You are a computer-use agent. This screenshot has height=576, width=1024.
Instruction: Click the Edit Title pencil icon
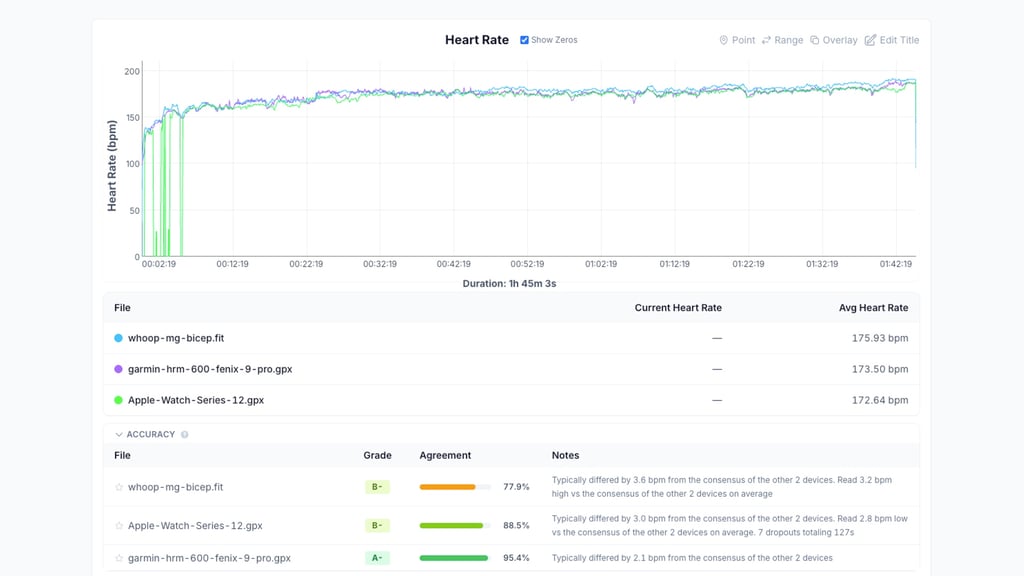pos(870,40)
